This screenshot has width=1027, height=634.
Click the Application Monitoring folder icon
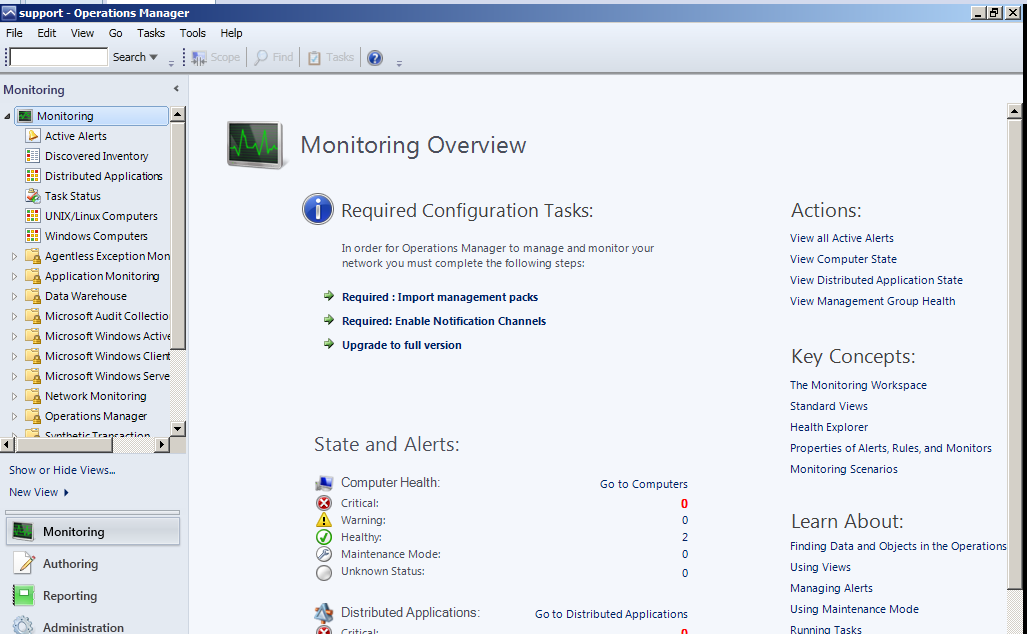(32, 276)
